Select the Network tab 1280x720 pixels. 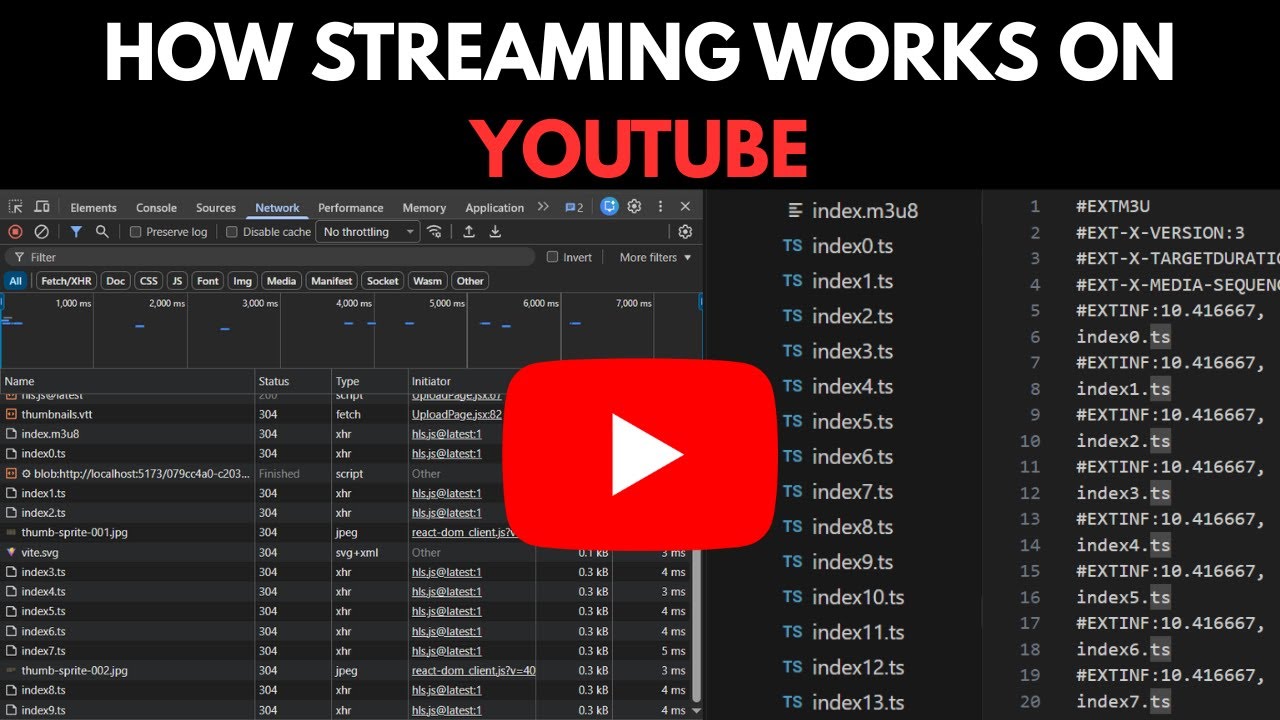tap(277, 208)
